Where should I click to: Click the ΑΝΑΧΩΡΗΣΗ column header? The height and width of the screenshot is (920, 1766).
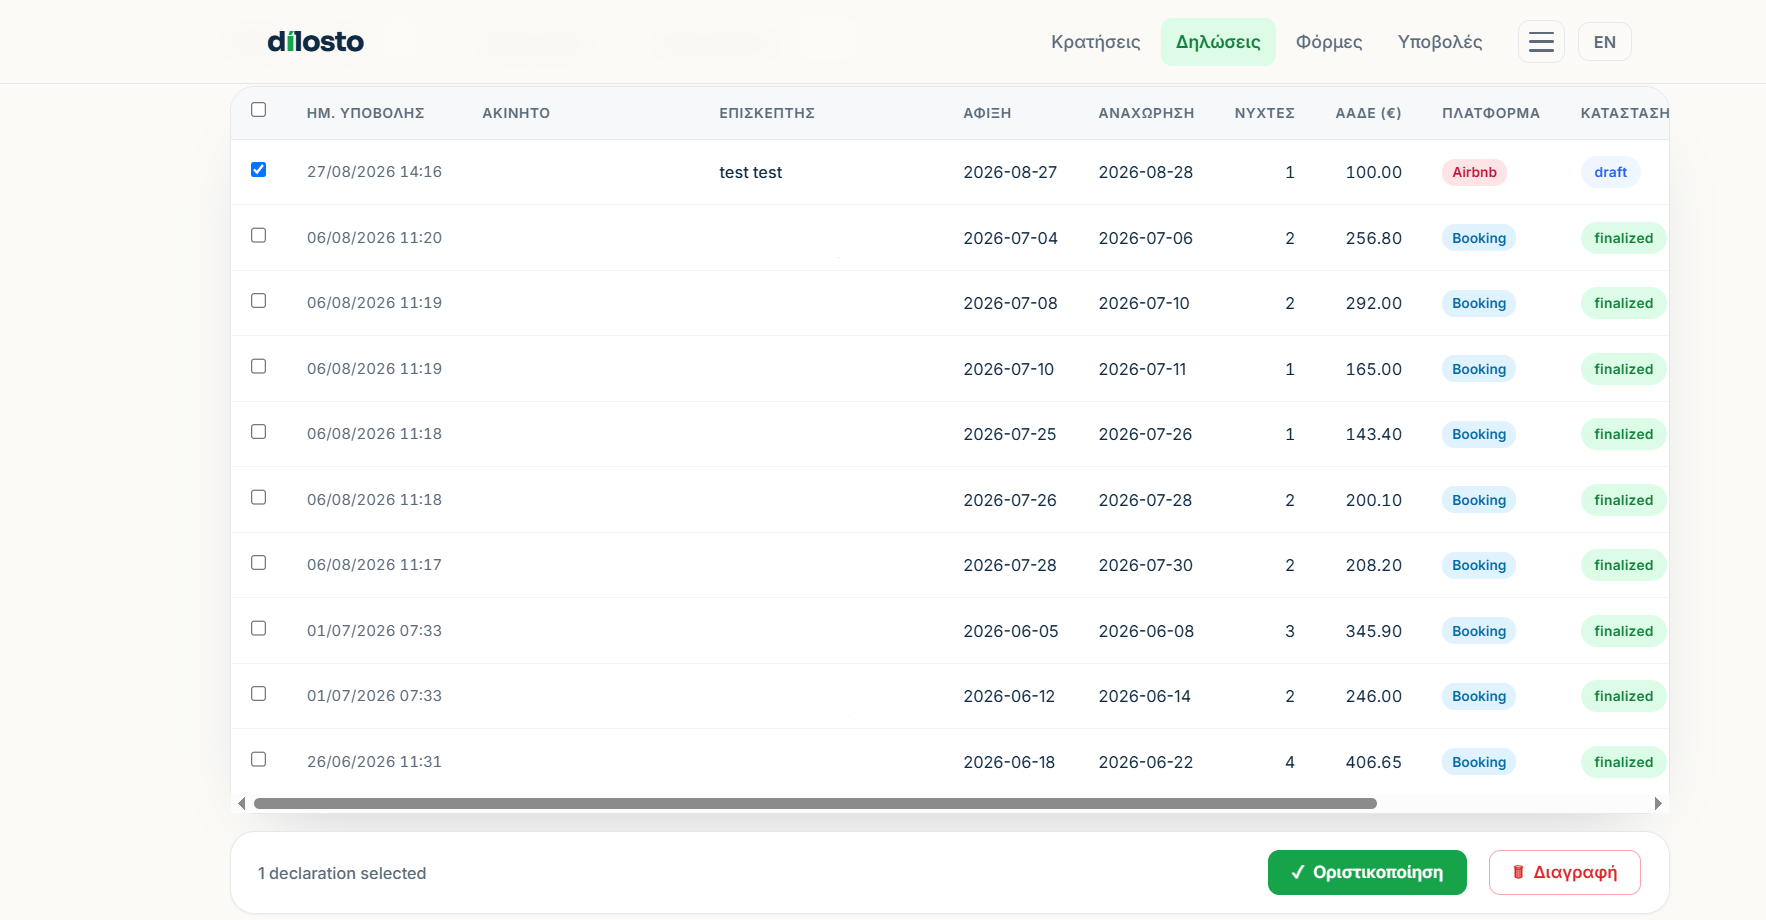pos(1146,113)
